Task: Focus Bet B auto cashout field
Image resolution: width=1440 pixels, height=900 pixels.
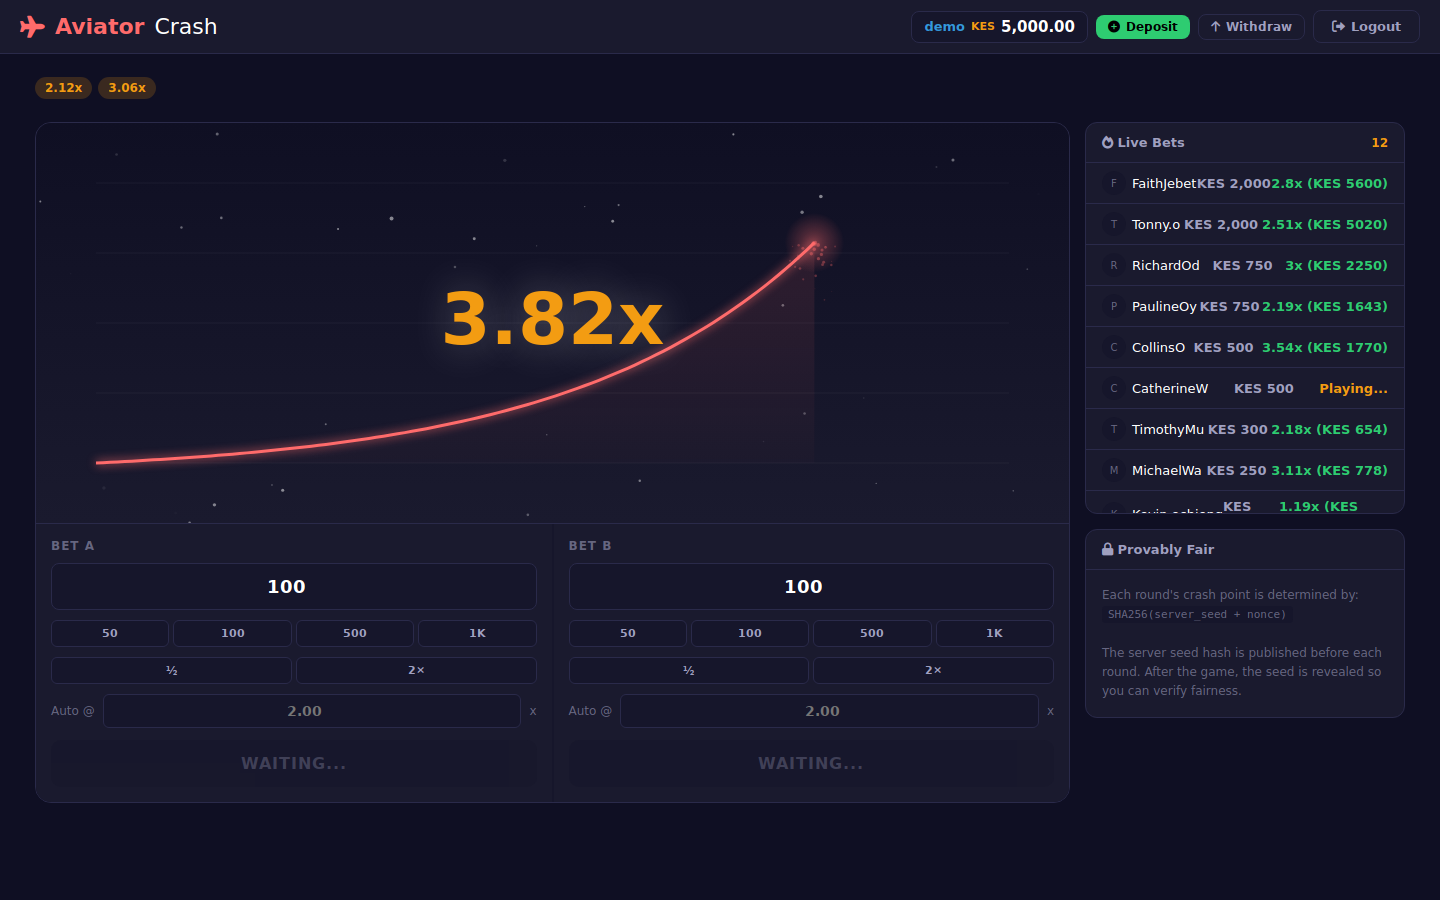Action: tap(829, 711)
